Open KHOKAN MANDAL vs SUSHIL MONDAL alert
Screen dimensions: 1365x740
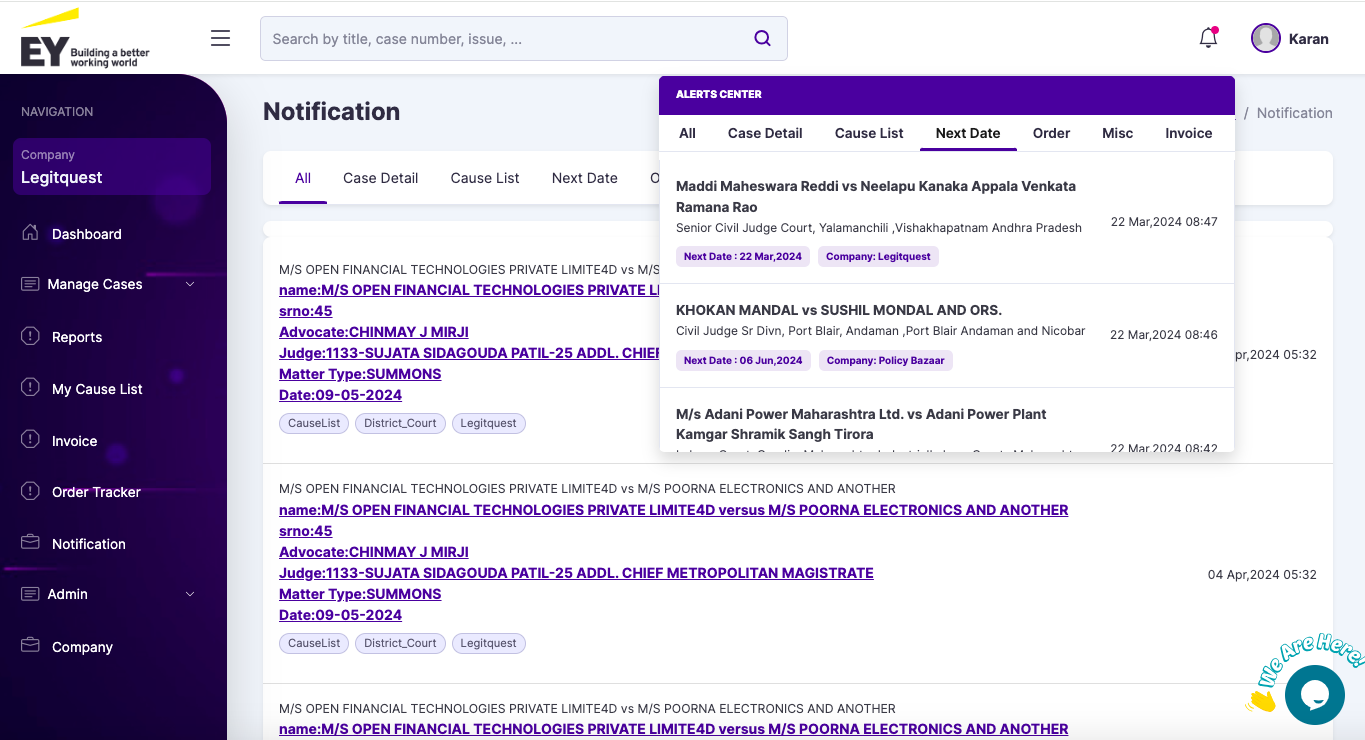tap(838, 310)
